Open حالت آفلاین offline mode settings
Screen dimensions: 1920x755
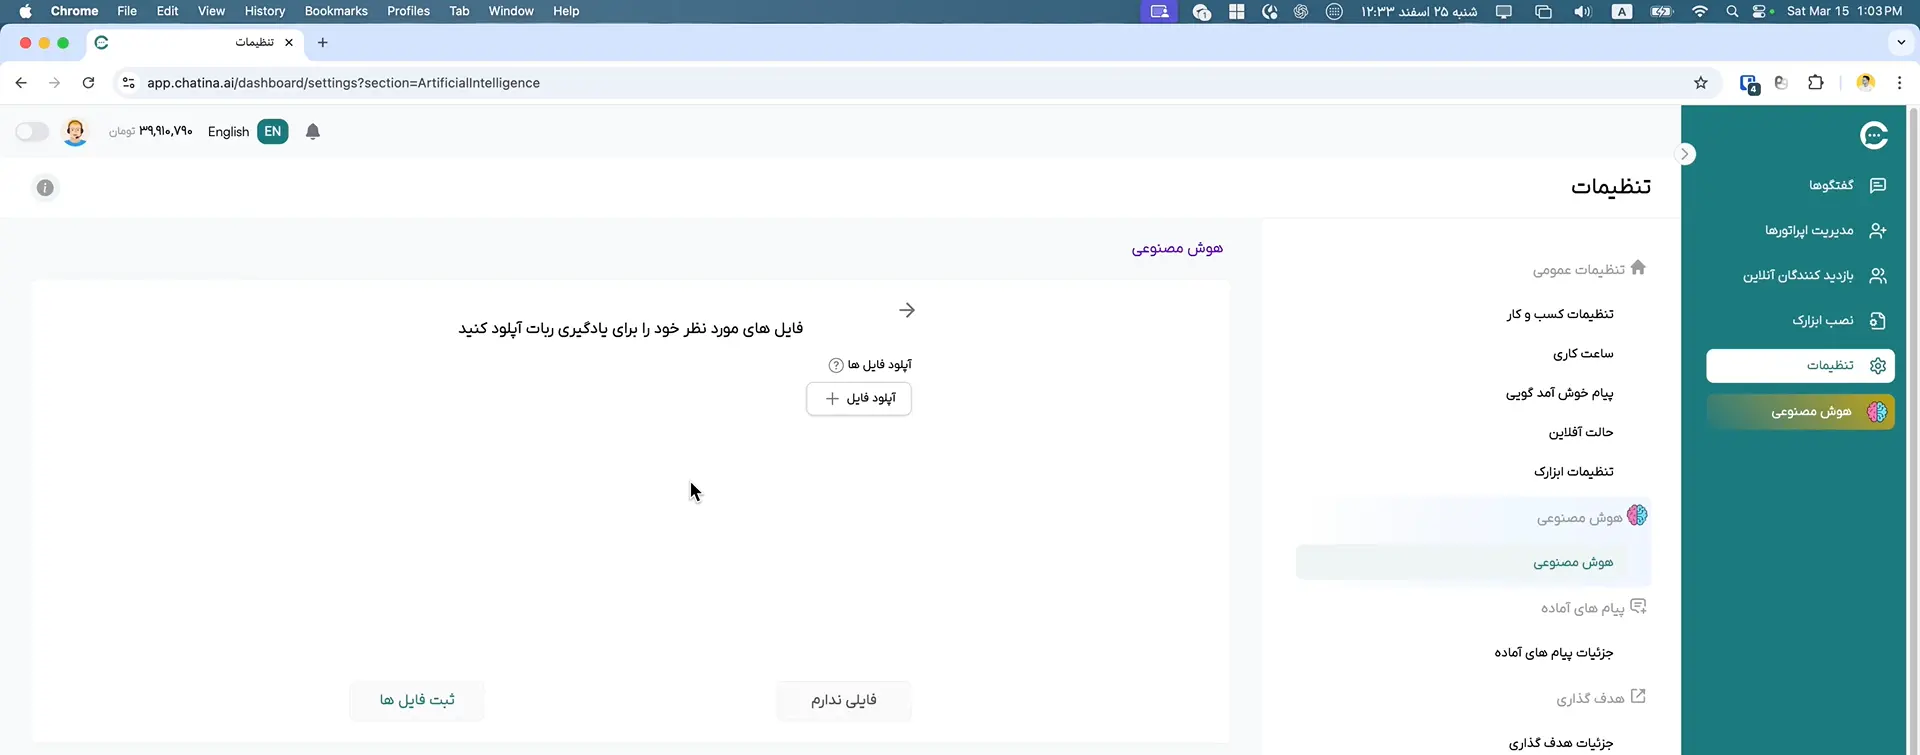point(1581,432)
